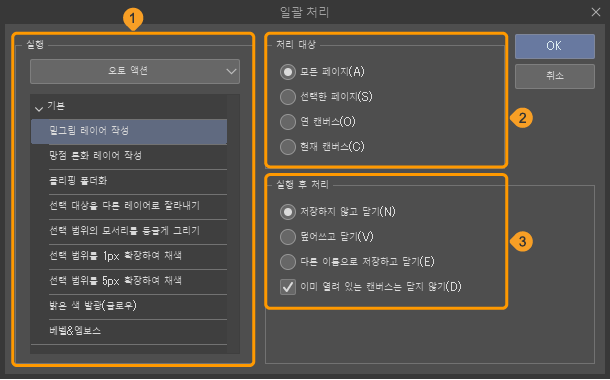Choose 저장하지 않고 닫기(N) option

pos(288,212)
